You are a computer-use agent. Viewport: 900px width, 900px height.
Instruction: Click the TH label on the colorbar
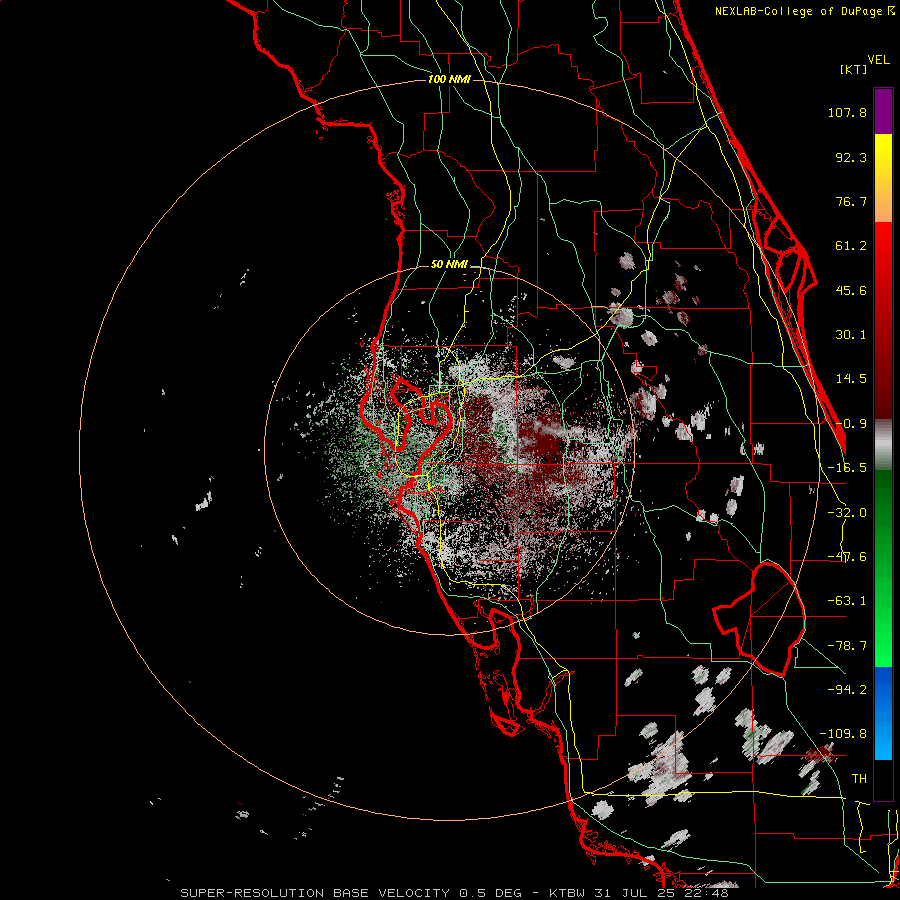point(859,778)
